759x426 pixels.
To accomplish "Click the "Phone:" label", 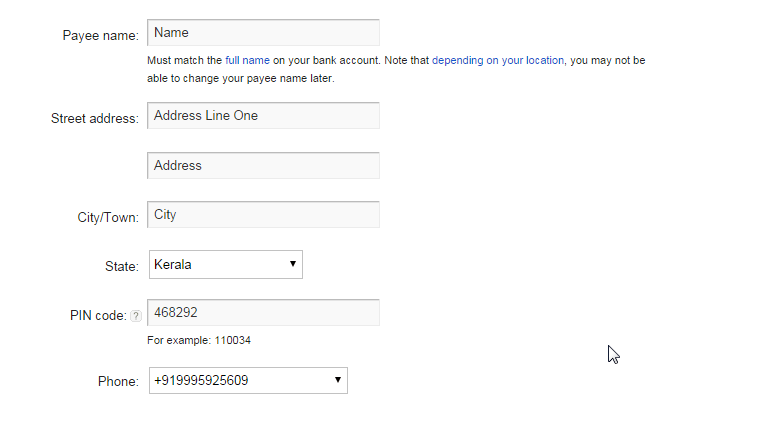I will point(118,381).
